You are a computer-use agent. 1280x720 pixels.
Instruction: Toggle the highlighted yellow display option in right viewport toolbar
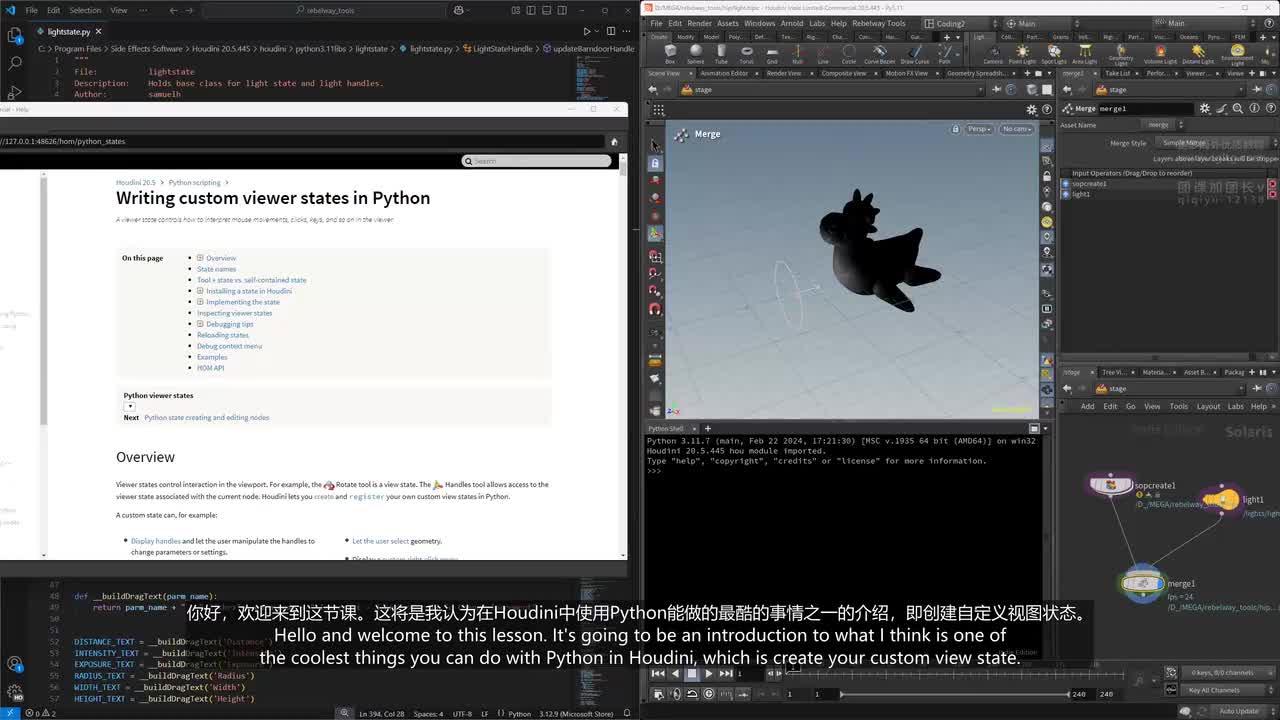coord(1047,222)
